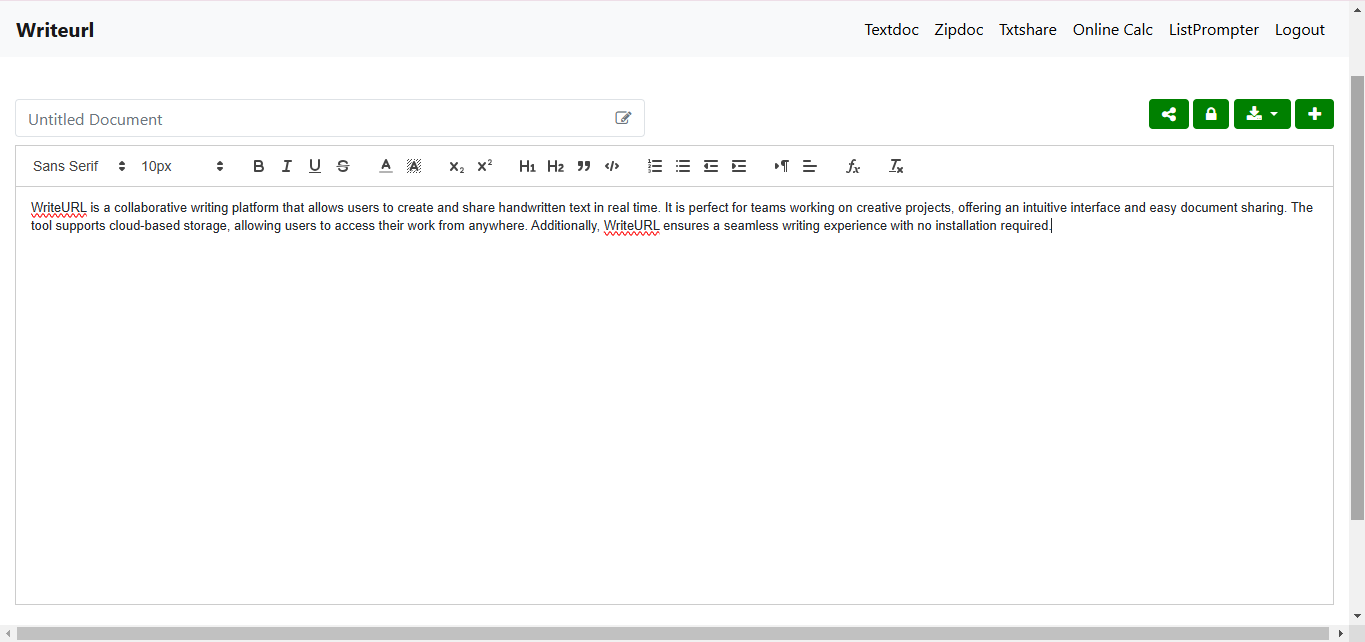
Task: Apply superscript formatting
Action: (484, 166)
